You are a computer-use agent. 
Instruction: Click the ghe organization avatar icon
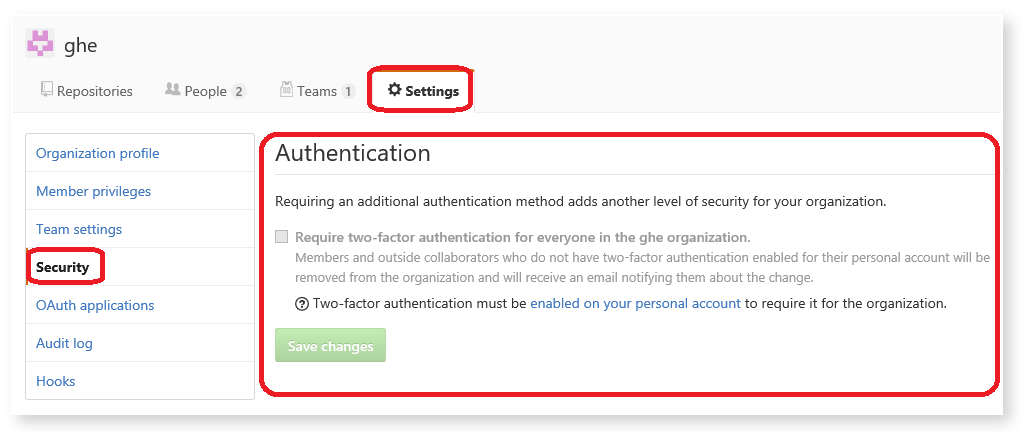(x=40, y=44)
